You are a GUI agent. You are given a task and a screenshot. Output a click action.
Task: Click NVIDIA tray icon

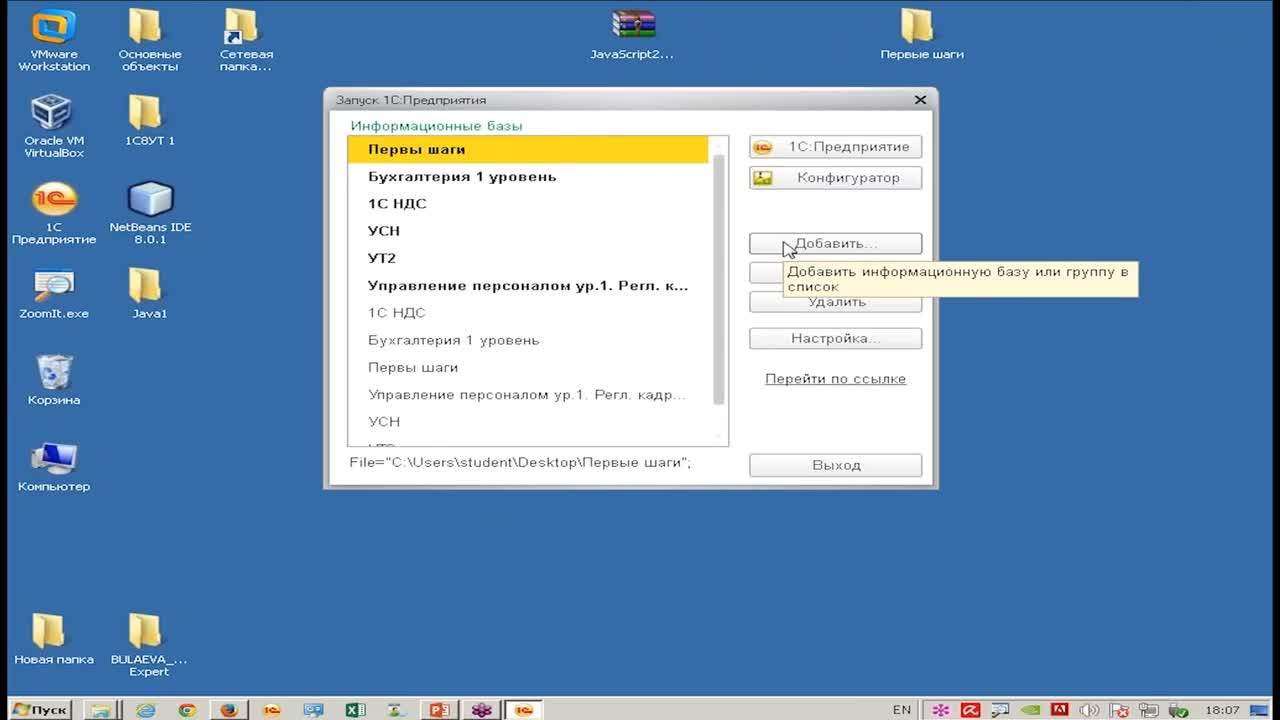click(x=1031, y=710)
